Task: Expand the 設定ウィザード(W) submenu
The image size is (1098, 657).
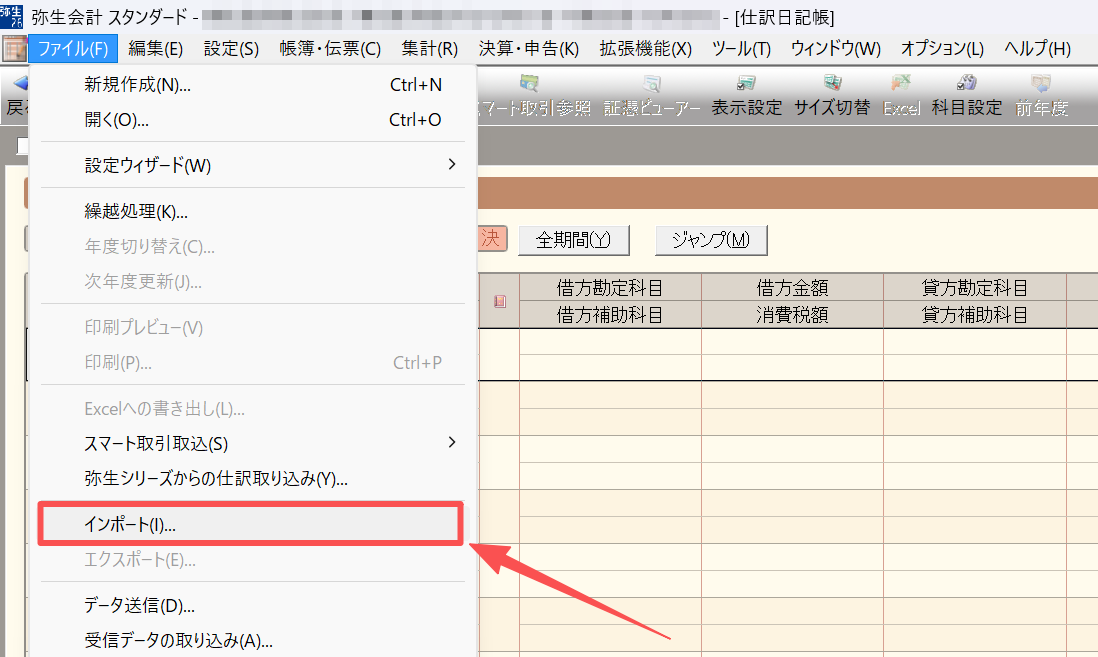Action: (x=253, y=165)
